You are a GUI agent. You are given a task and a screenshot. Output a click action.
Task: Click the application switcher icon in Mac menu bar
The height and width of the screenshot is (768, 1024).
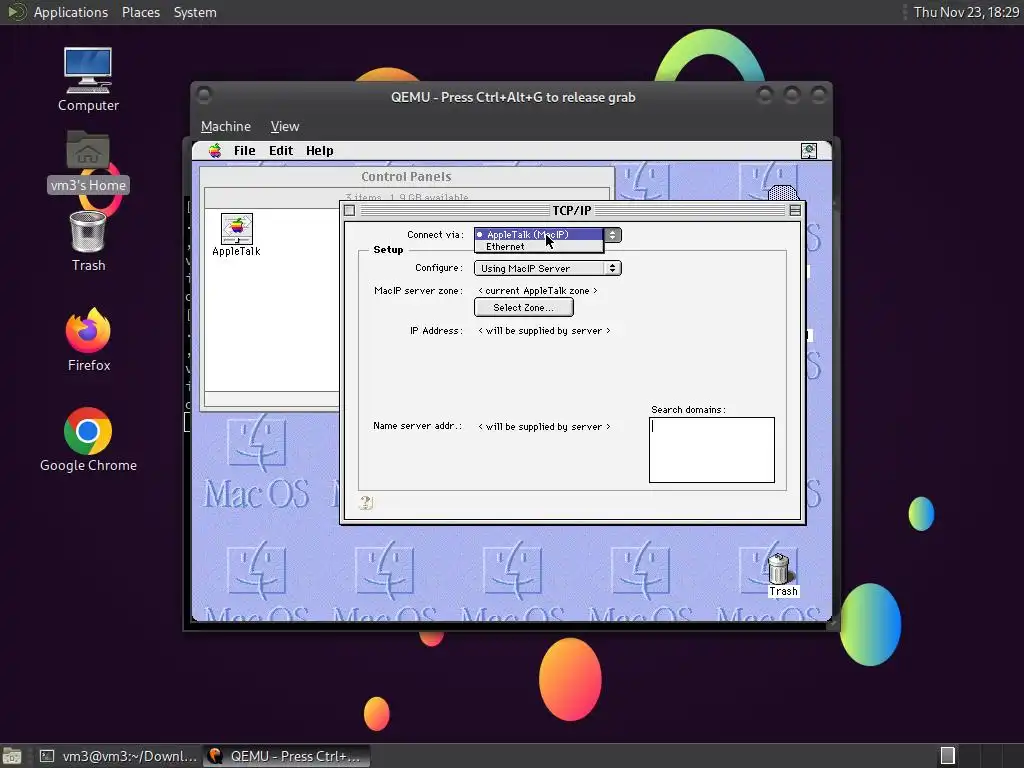point(808,151)
